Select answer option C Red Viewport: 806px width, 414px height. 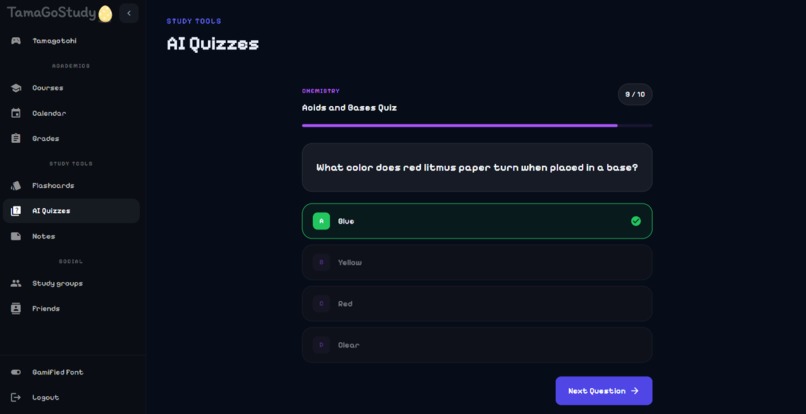click(477, 304)
